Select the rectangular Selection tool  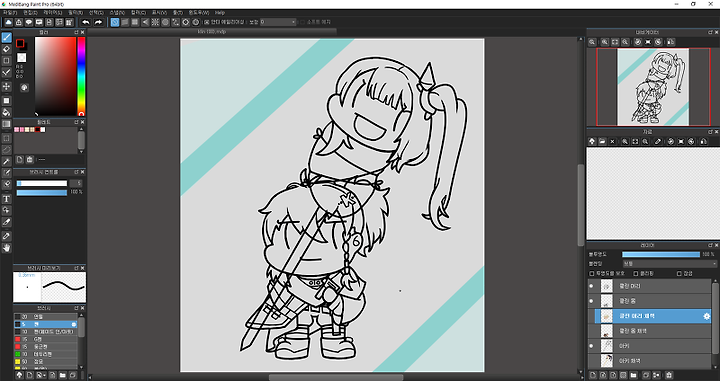(x=6, y=138)
